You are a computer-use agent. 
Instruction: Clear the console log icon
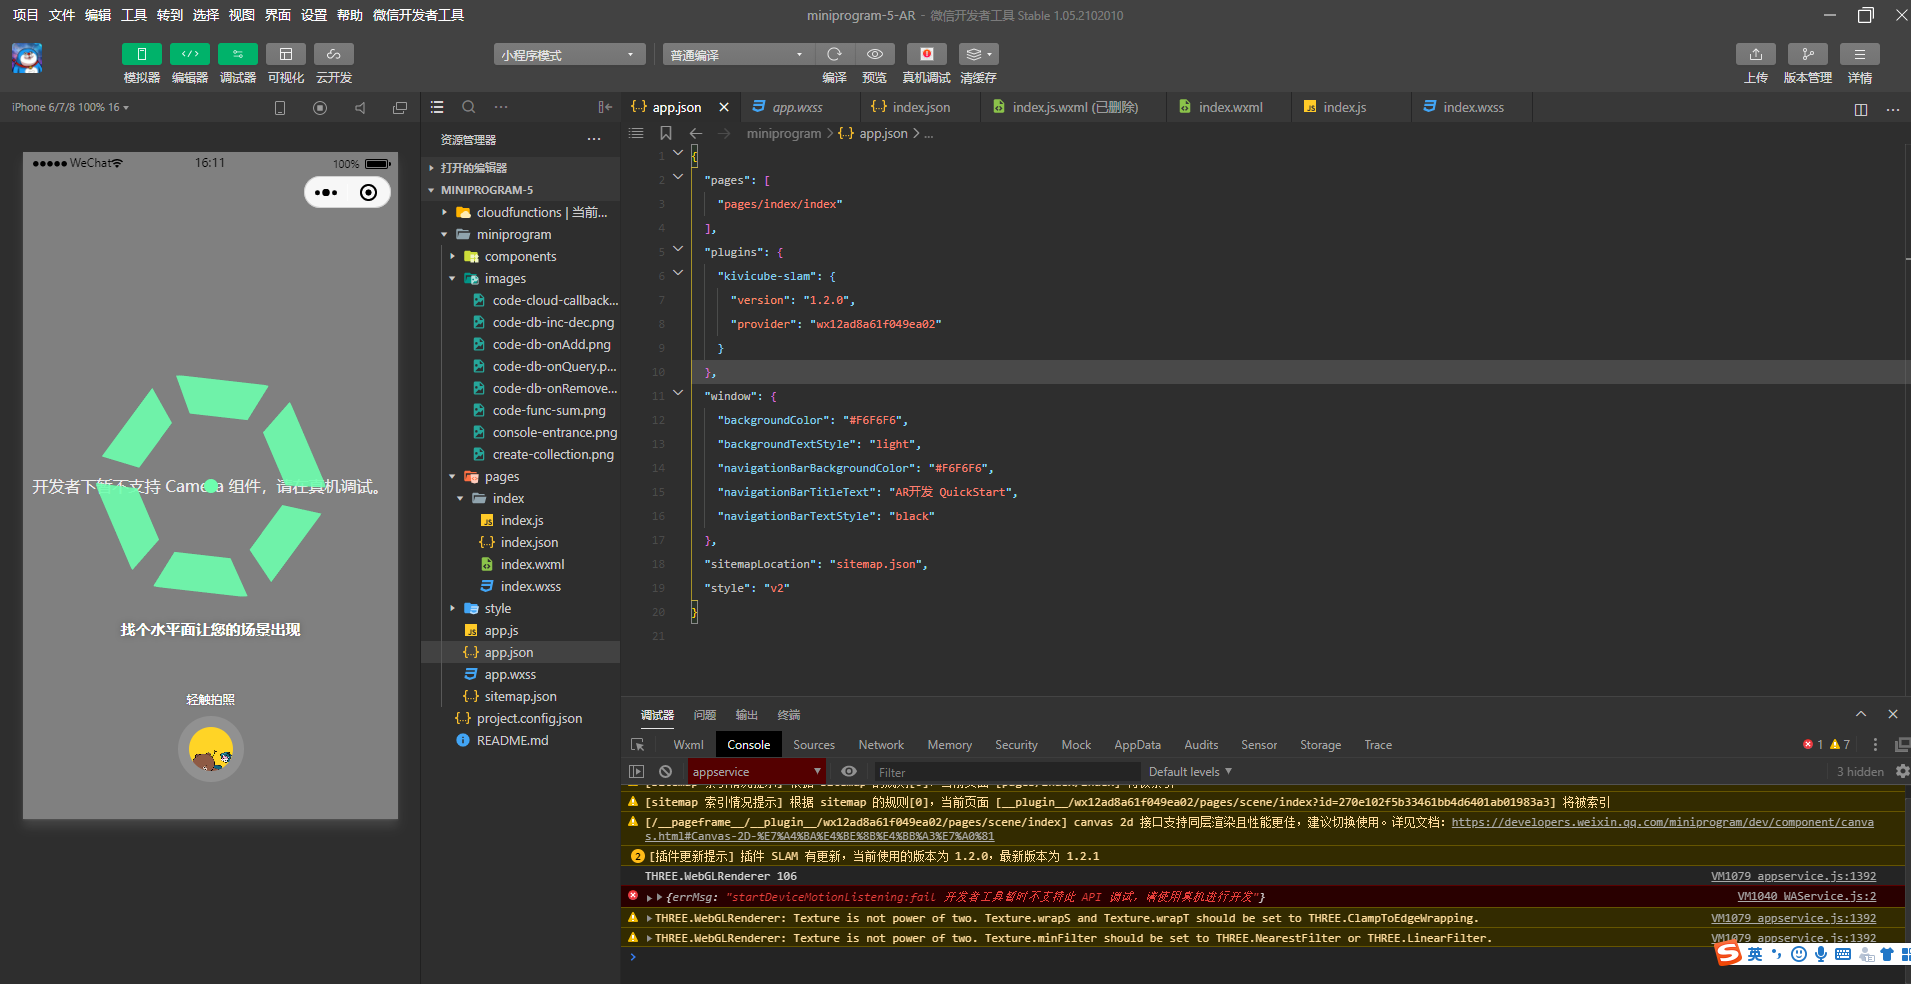(x=666, y=772)
